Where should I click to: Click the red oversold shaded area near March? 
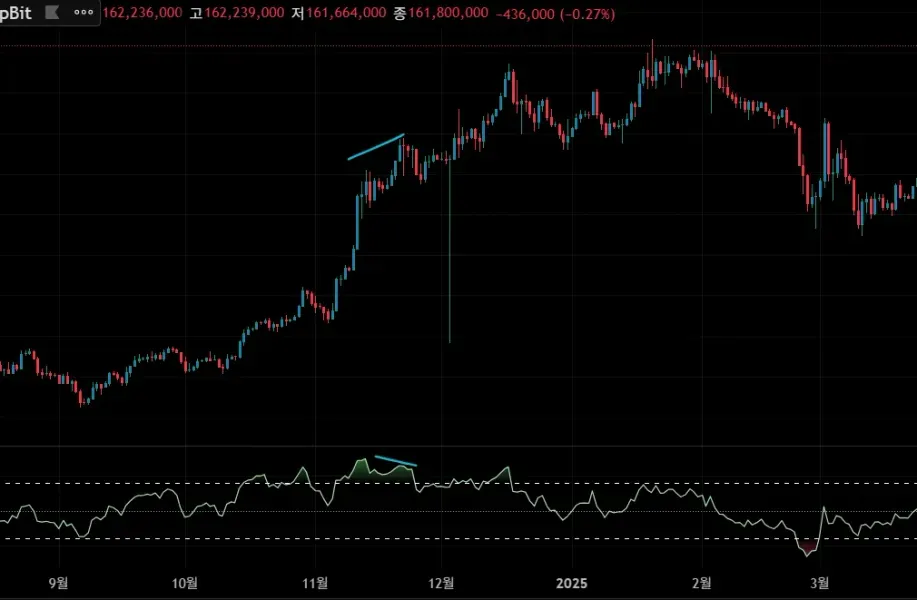click(x=808, y=548)
